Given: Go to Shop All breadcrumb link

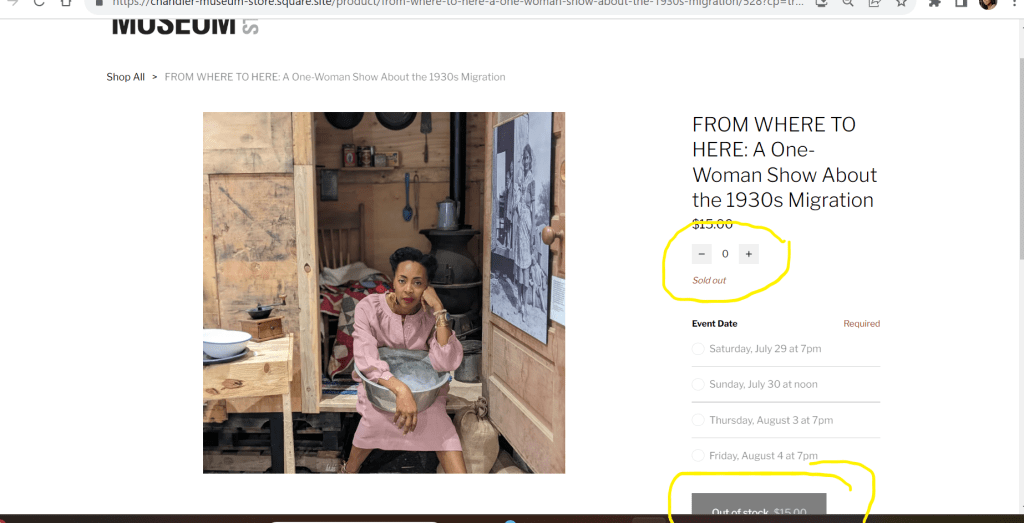Looking at the screenshot, I should (x=126, y=77).
